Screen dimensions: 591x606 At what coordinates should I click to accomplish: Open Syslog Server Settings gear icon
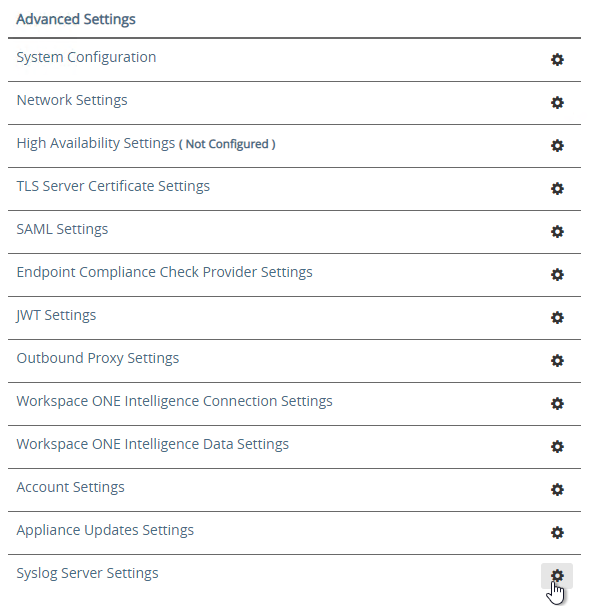[557, 575]
